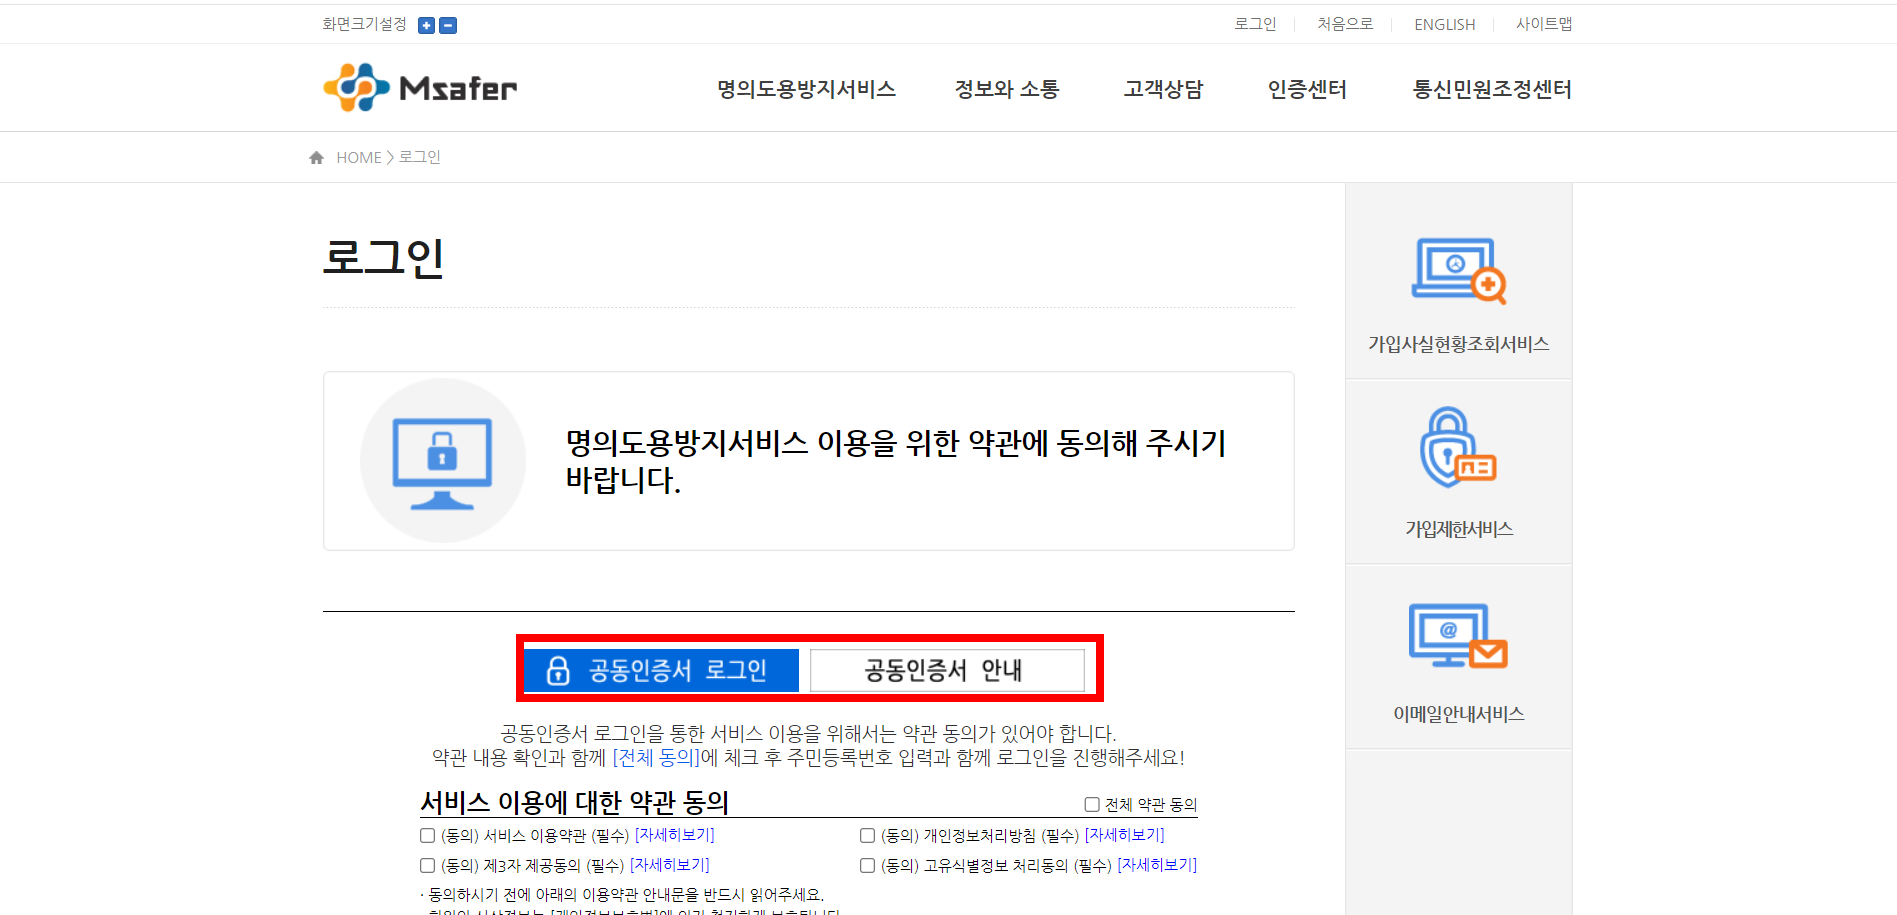The image size is (1897, 915).
Task: Click the blue monitor lock illustration
Action: tap(443, 460)
